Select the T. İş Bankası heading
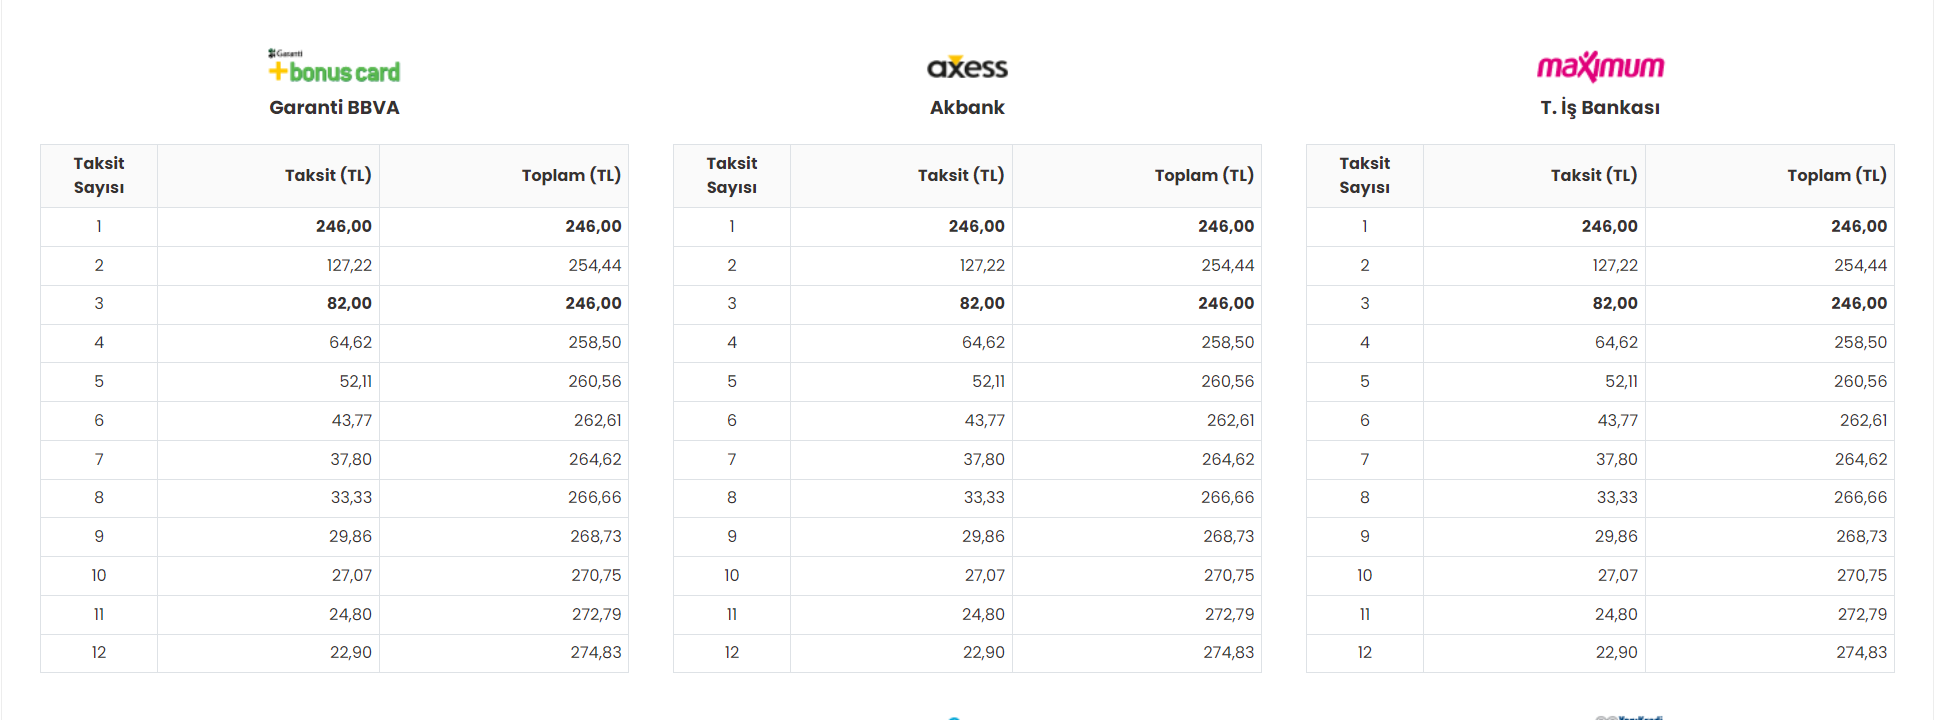This screenshot has height=720, width=1935. pyautogui.click(x=1600, y=107)
